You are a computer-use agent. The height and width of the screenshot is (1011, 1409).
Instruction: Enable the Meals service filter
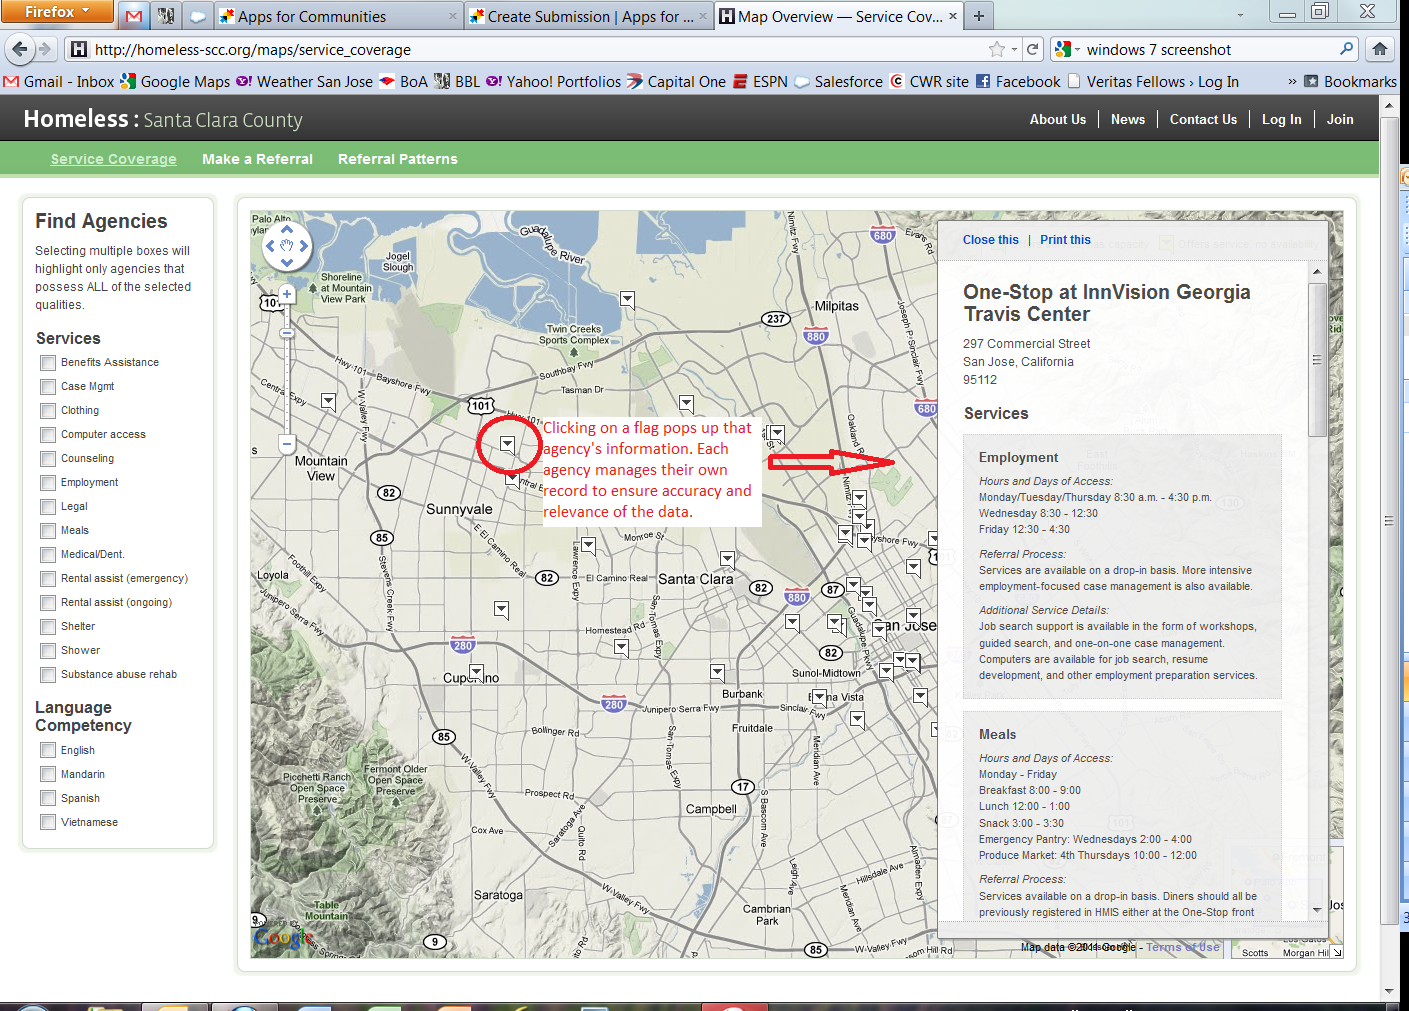[x=48, y=530]
